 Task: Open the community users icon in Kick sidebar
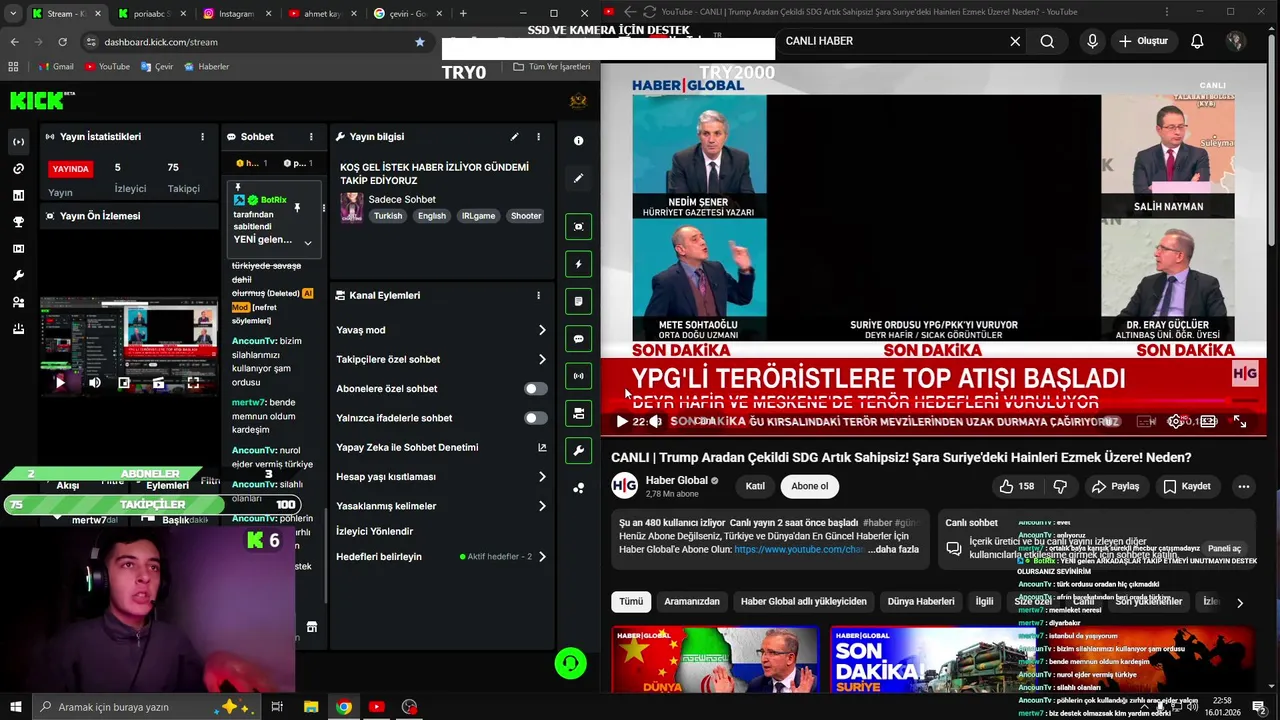[x=18, y=302]
